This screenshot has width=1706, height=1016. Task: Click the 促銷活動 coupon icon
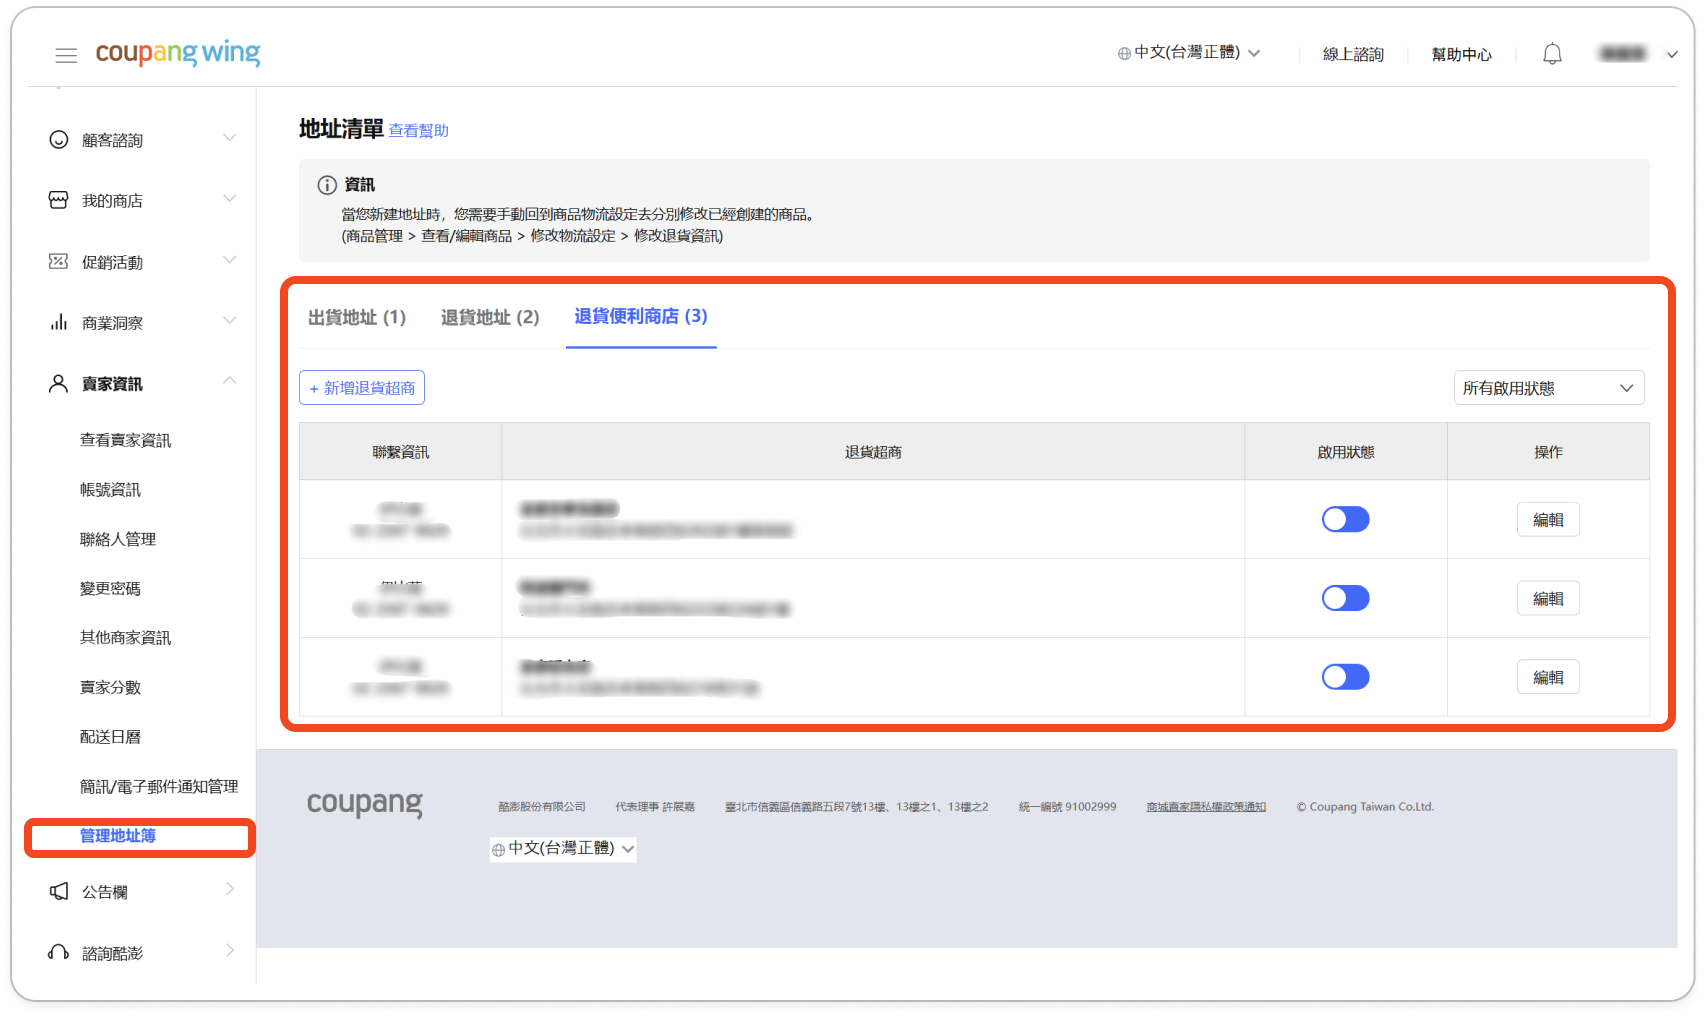tap(59, 262)
